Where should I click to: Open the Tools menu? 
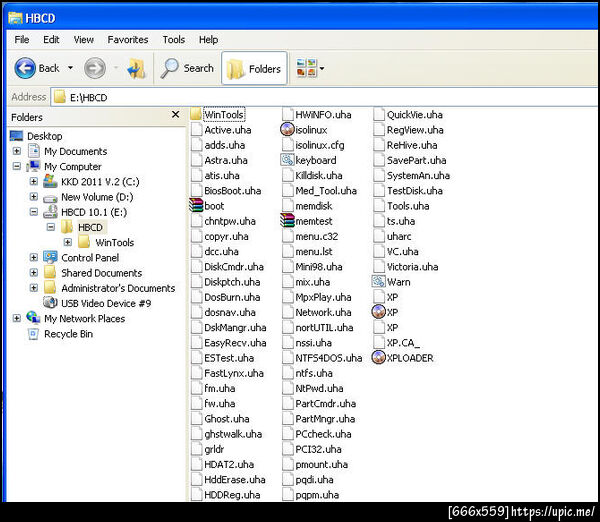173,39
